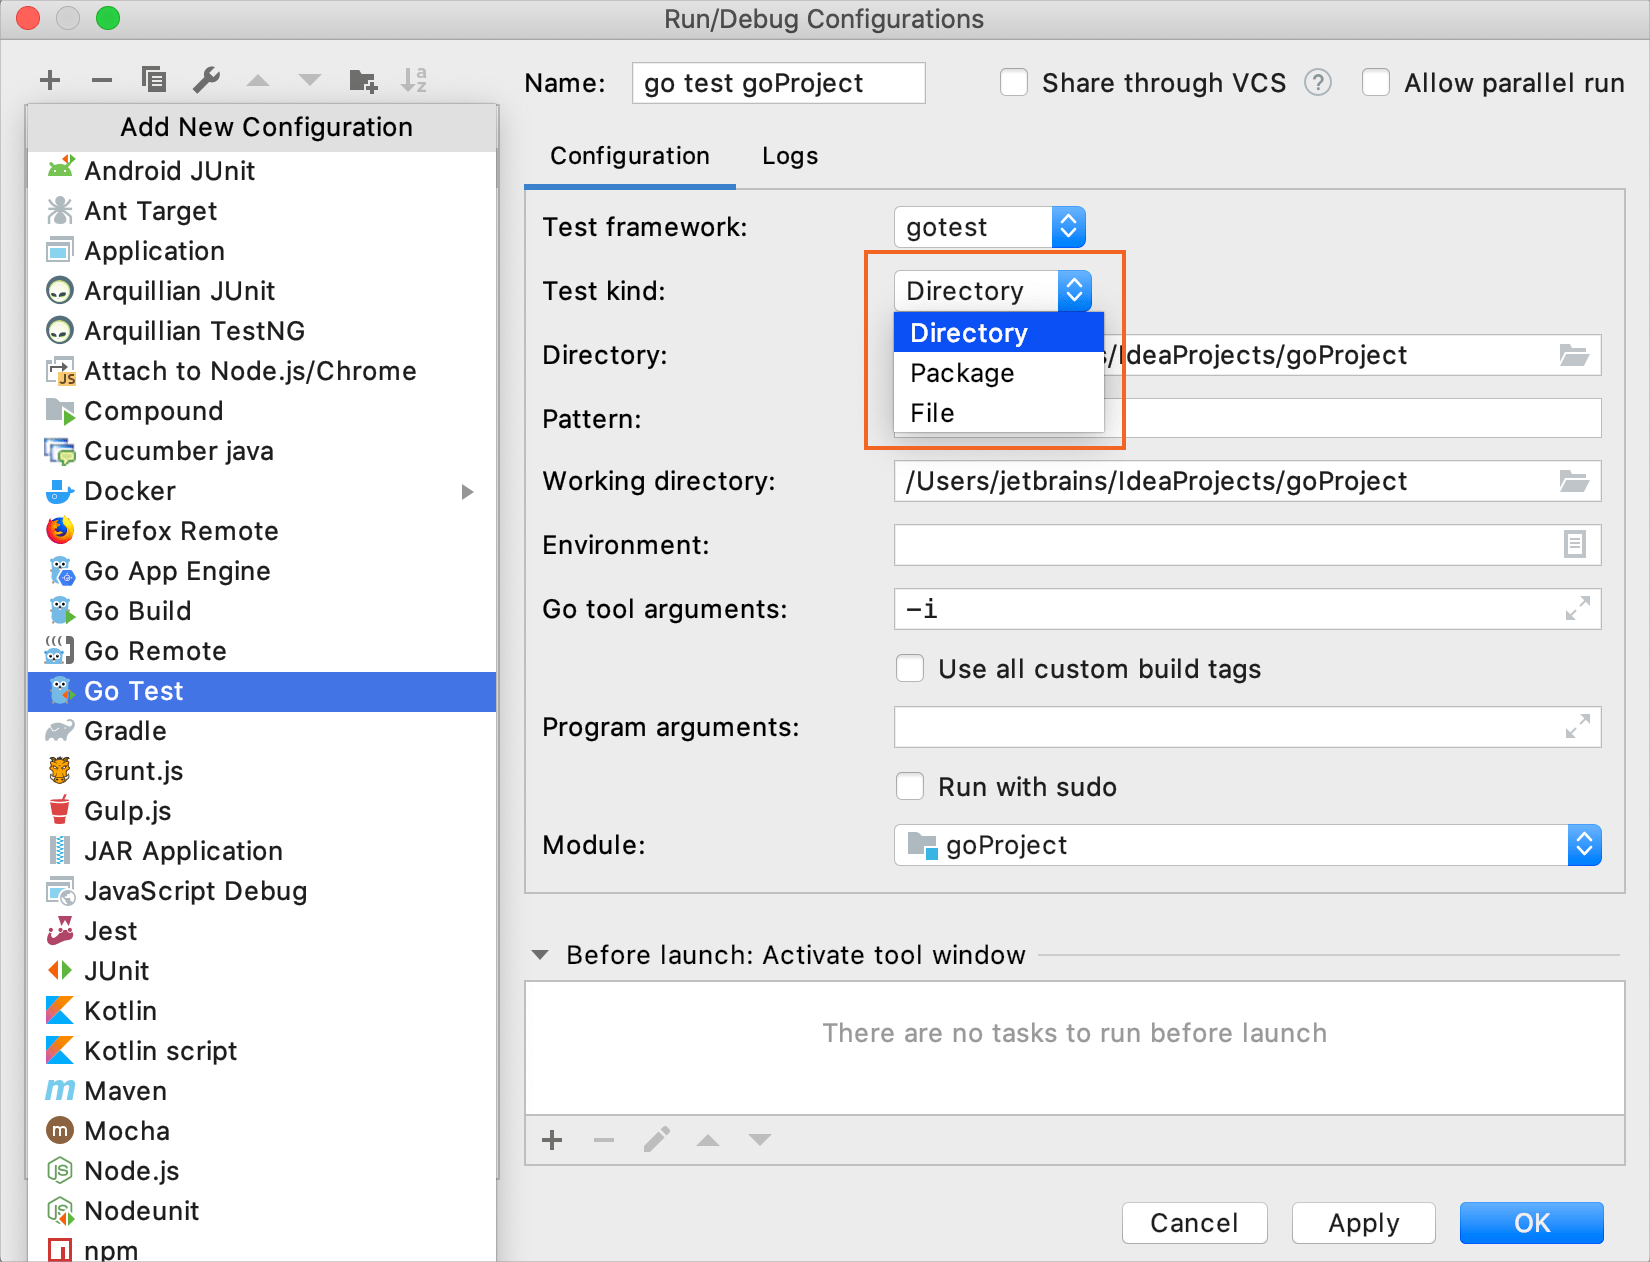Select Mocha configuration type

[262, 1131]
